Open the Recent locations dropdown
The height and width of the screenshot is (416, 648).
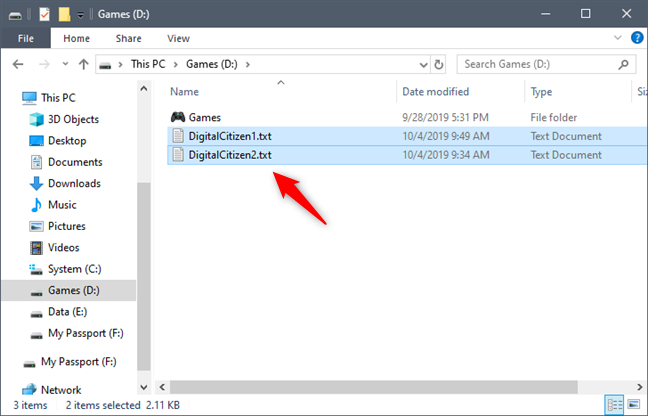[x=65, y=64]
